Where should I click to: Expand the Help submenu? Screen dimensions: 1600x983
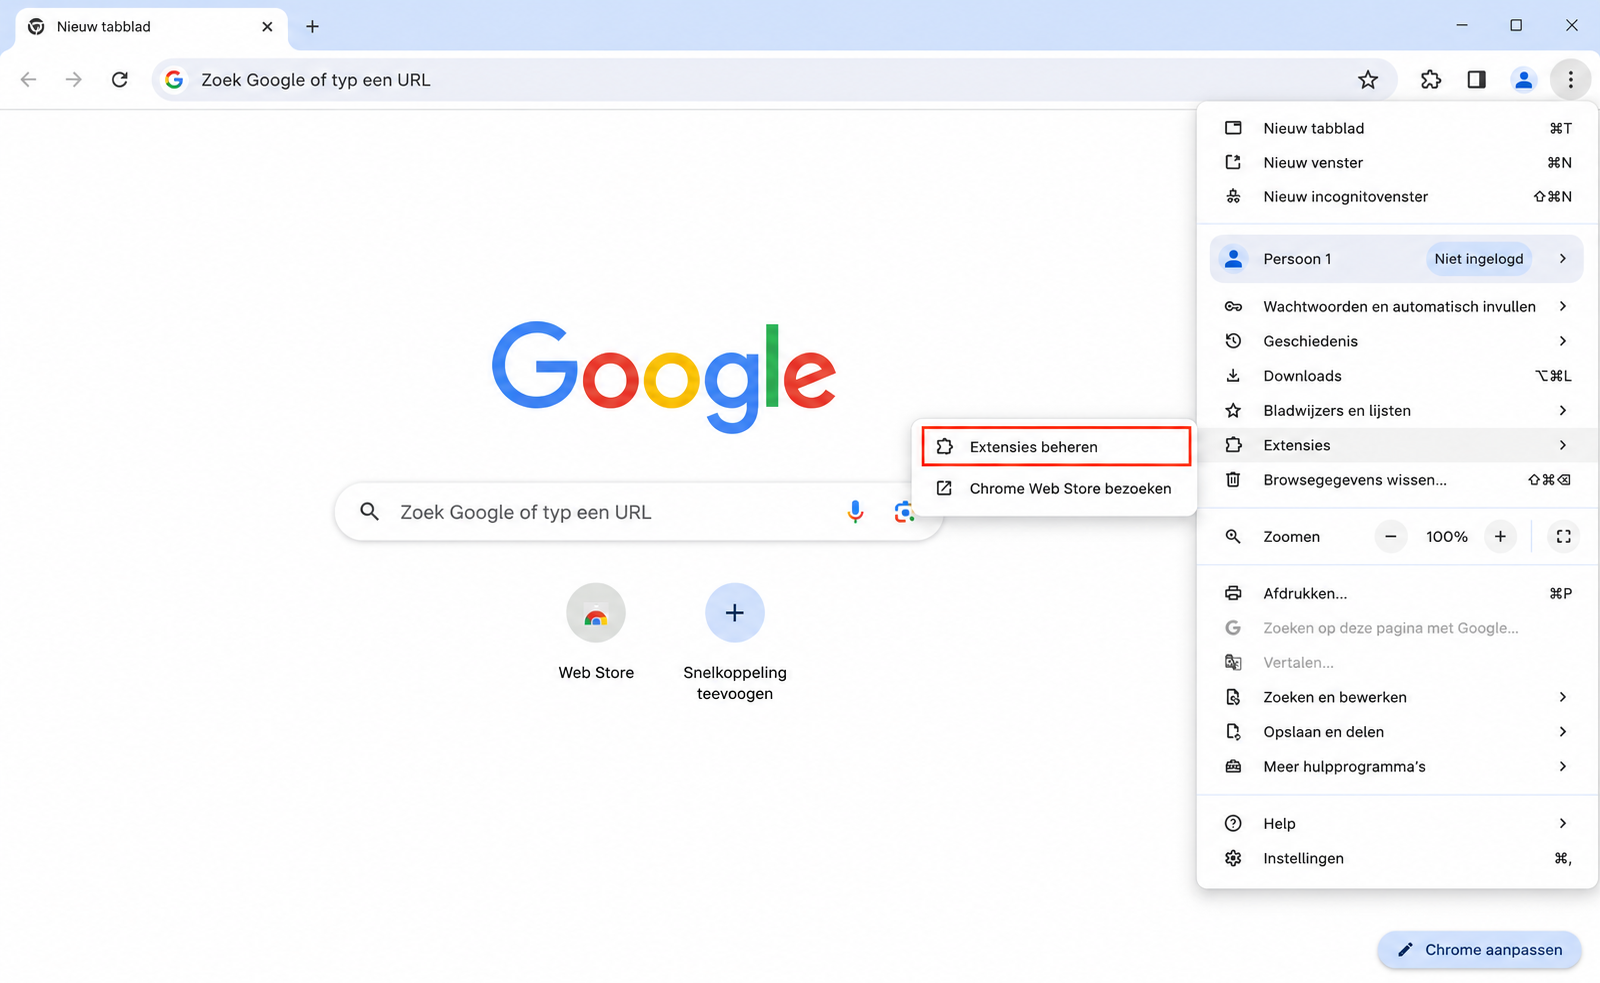point(1397,824)
